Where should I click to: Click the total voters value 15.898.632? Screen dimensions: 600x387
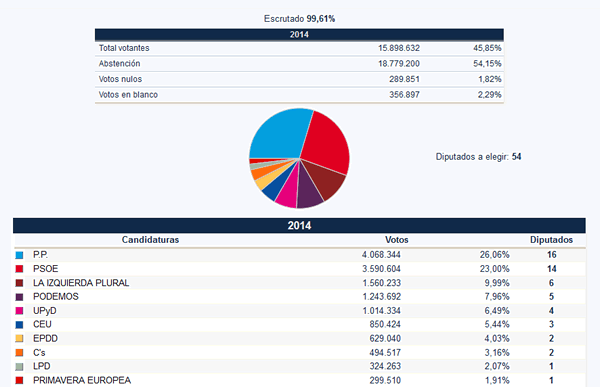[399, 48]
